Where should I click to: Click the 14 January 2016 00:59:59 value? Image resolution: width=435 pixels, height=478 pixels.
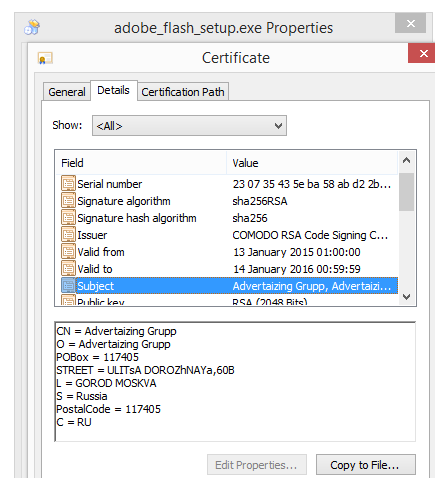(x=297, y=269)
